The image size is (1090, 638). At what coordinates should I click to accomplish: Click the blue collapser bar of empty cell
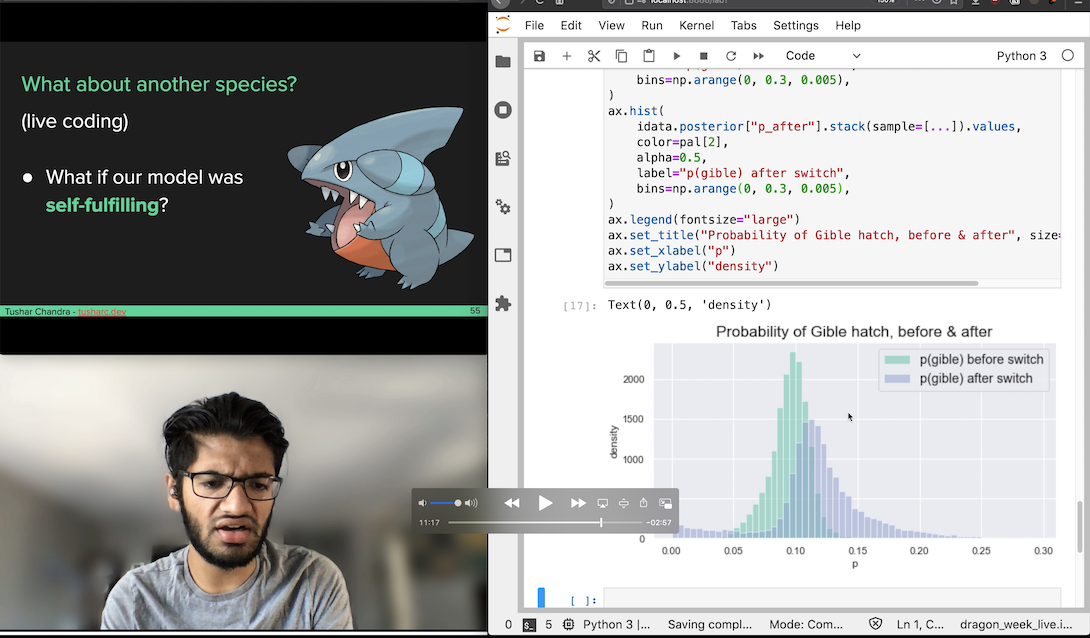coord(542,598)
